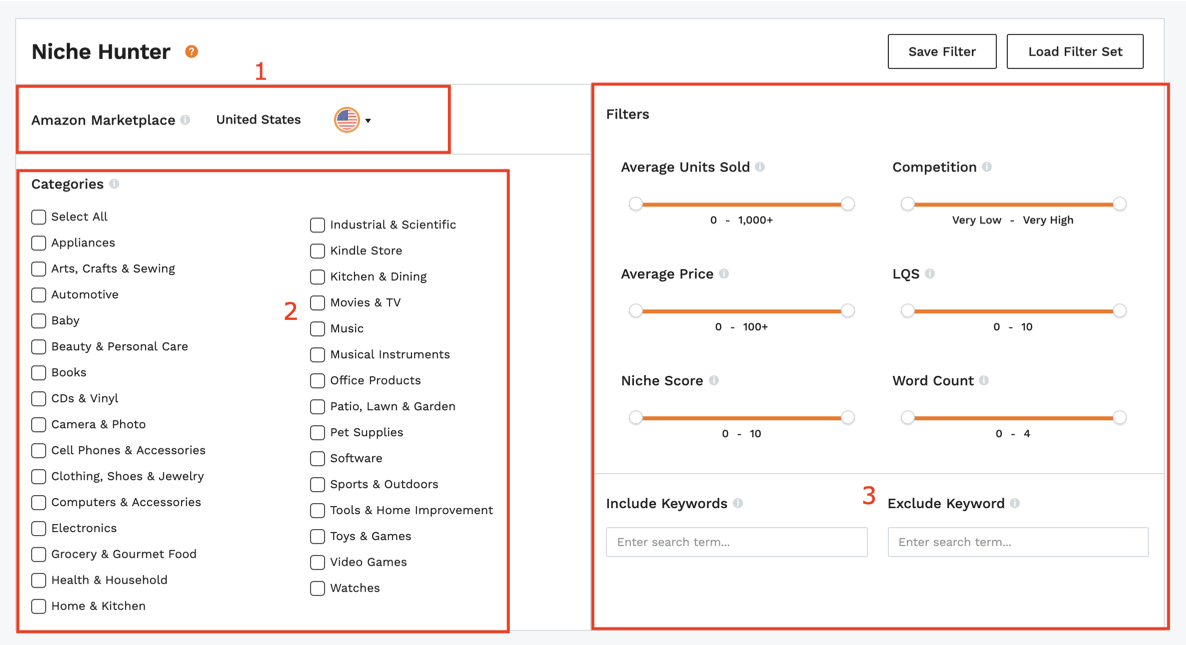
Task: Click info icon next to Word Count
Action: [x=984, y=380]
